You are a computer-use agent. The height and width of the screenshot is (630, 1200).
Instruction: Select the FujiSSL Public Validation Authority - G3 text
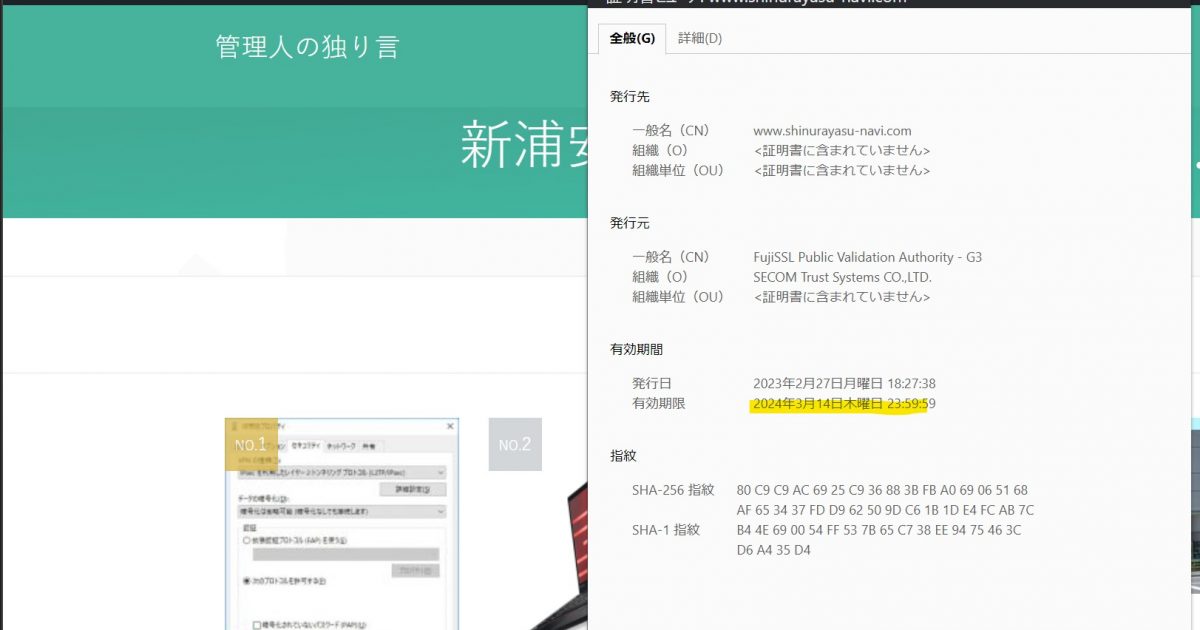[x=867, y=257]
